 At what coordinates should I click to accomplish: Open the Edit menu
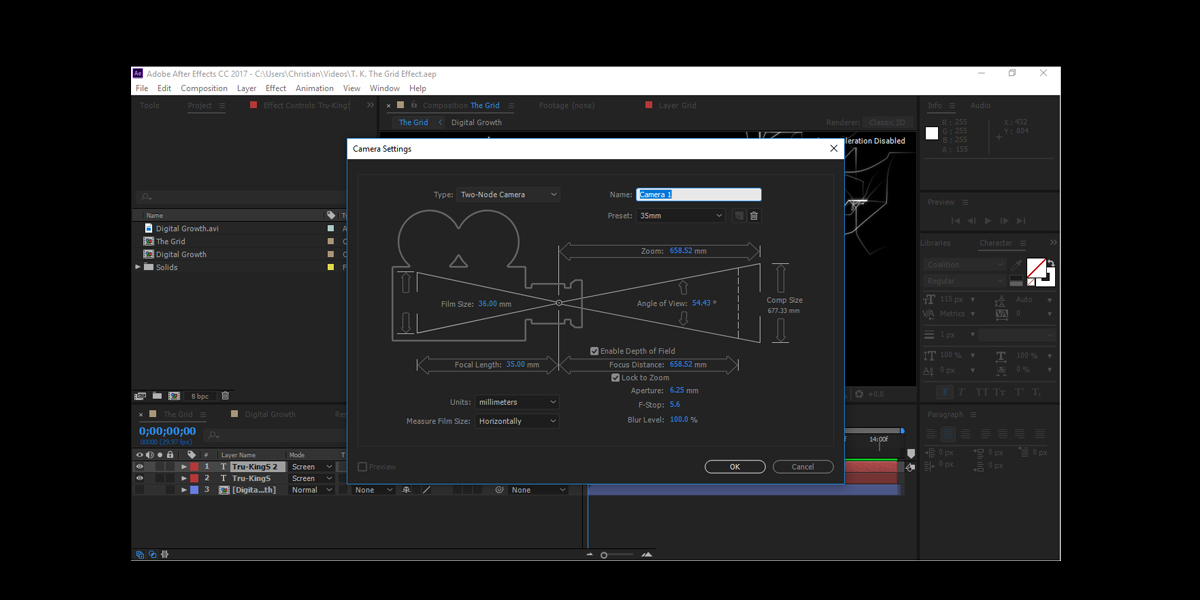(164, 88)
